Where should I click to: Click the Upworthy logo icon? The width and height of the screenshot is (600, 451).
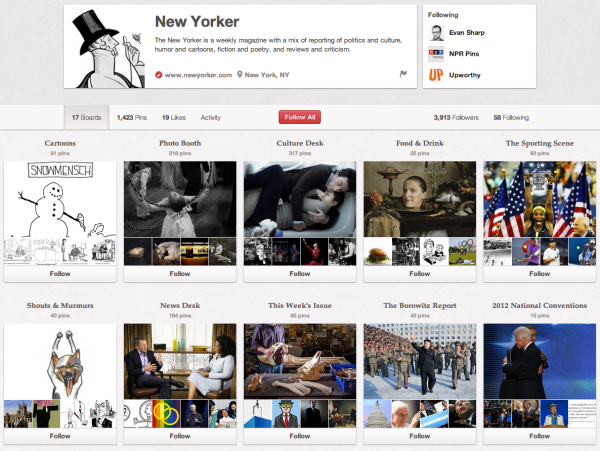click(436, 74)
